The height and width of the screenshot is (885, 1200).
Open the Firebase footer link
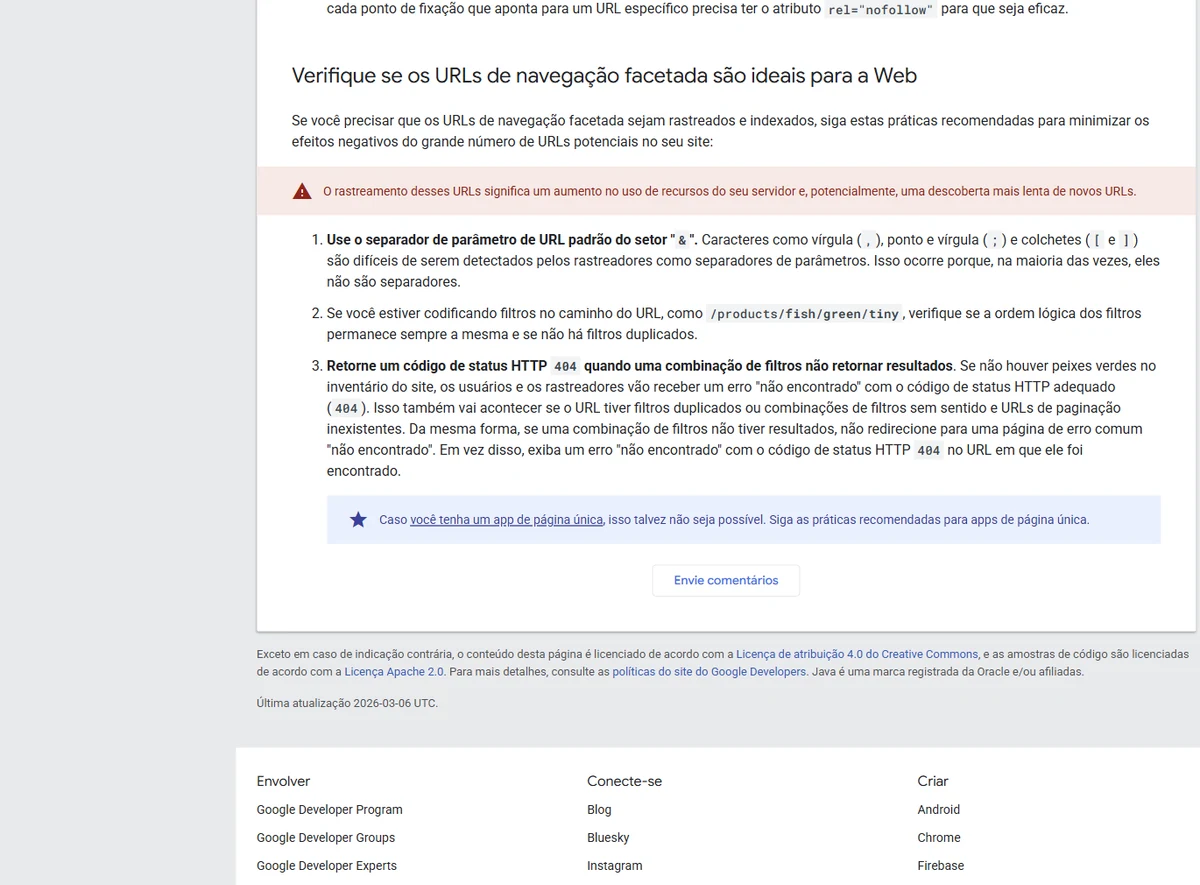(940, 866)
